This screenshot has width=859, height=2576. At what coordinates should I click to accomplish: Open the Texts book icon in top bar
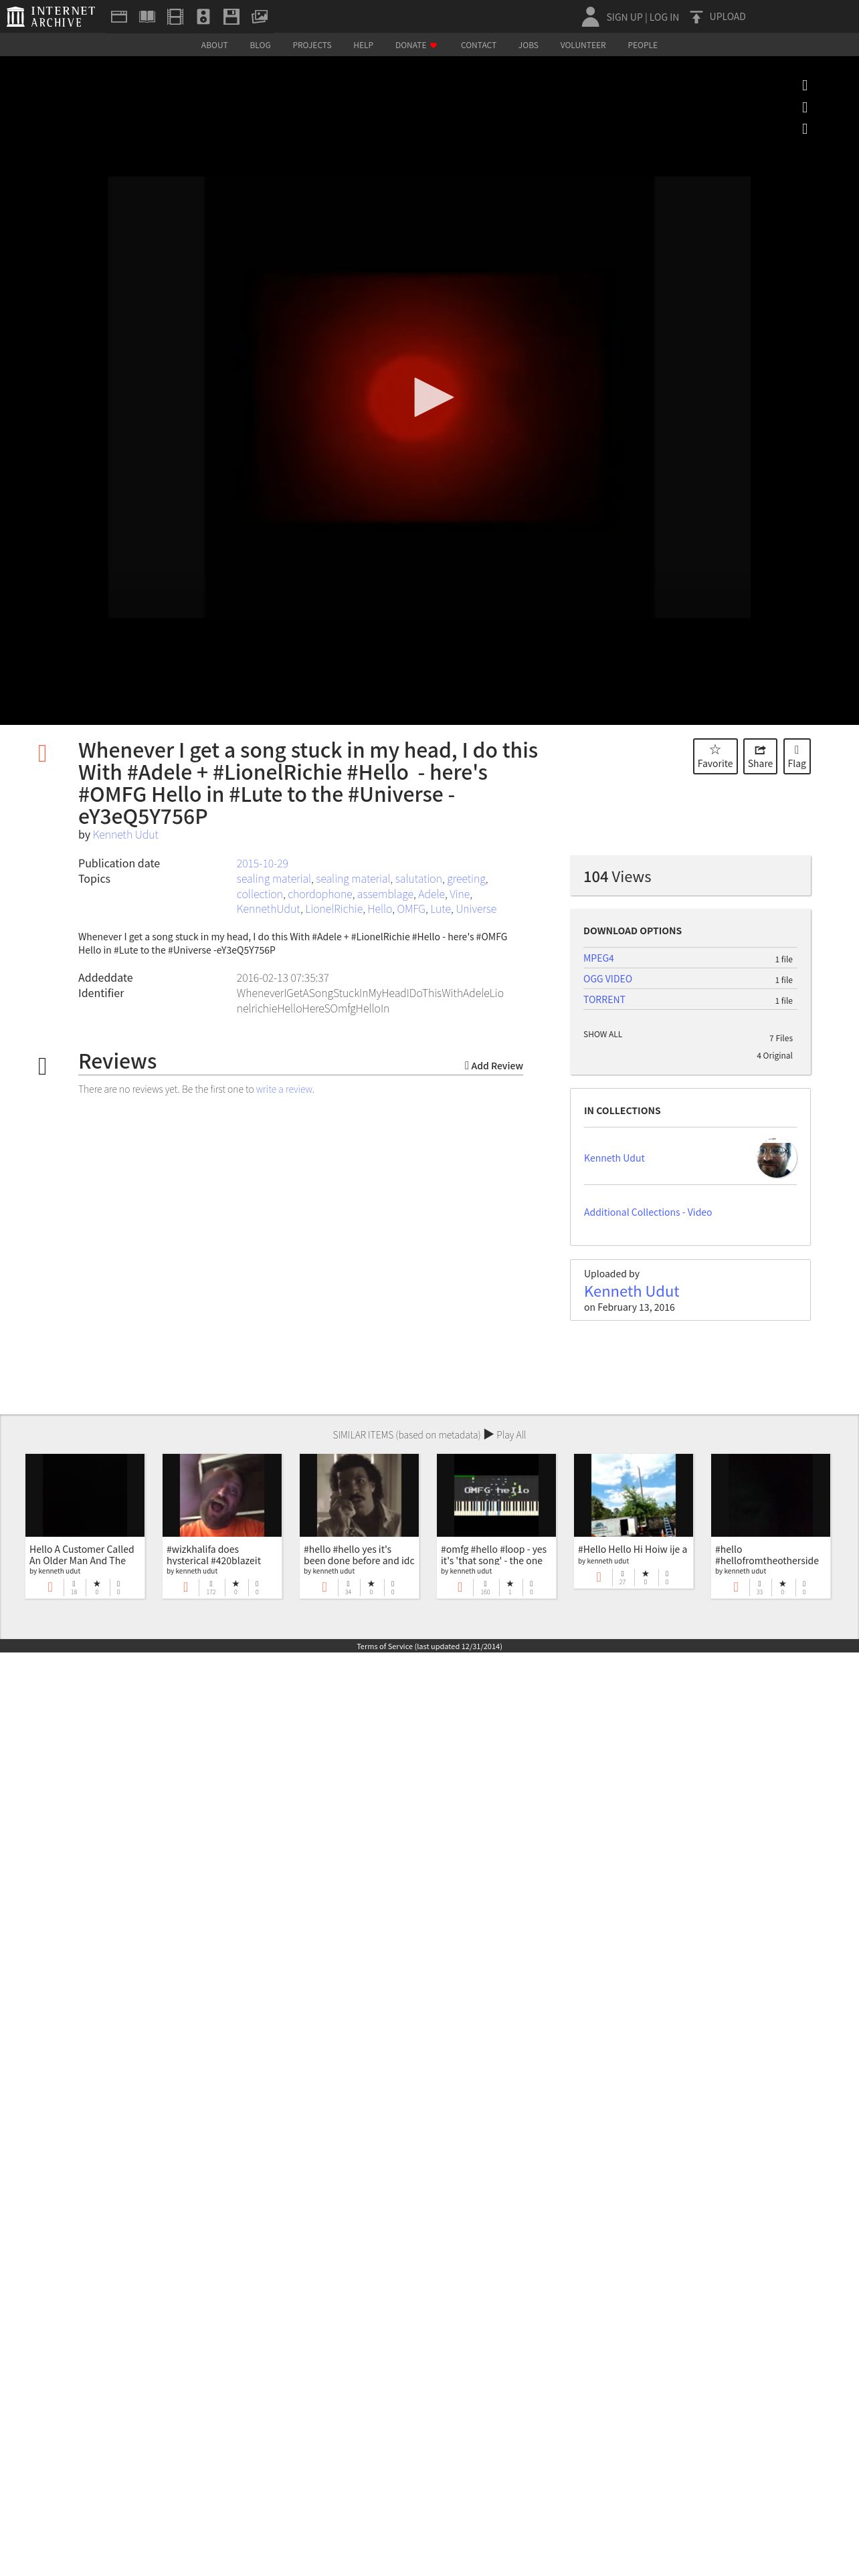147,16
